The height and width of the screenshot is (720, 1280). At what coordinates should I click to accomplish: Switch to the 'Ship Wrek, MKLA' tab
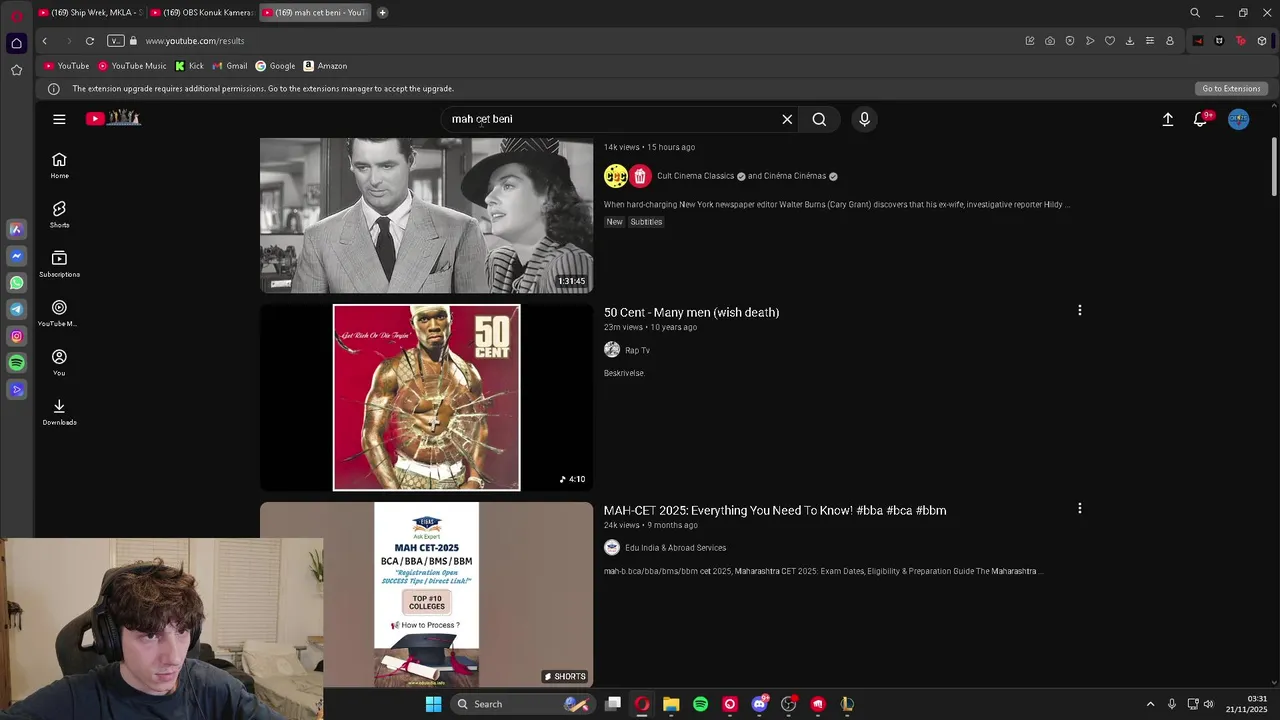(91, 13)
